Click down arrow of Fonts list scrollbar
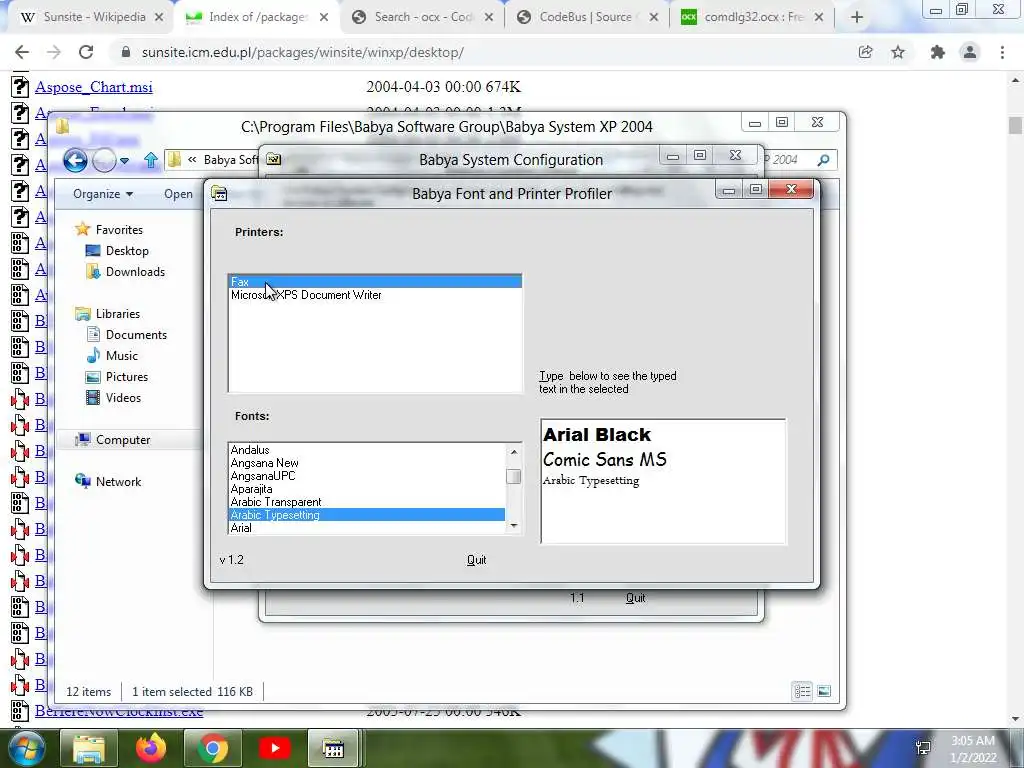 tap(514, 526)
